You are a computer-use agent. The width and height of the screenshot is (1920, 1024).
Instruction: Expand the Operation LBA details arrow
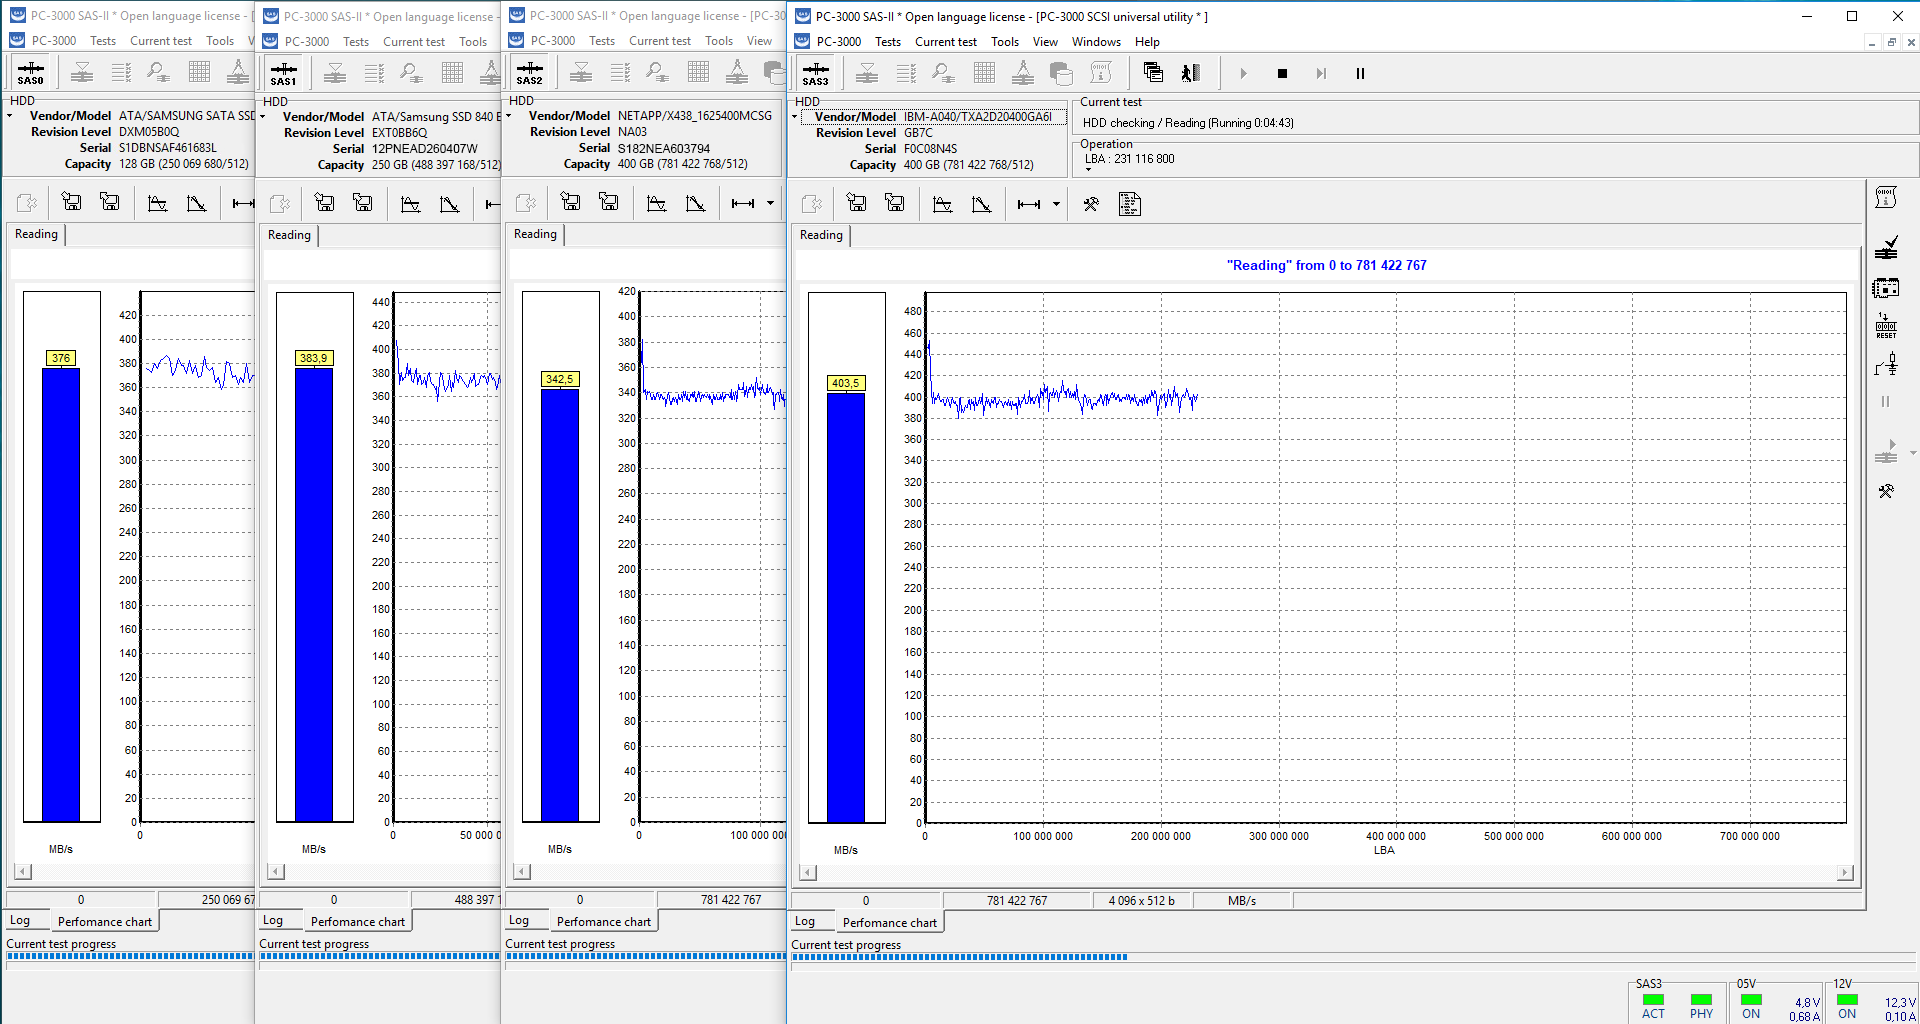coord(1089,170)
